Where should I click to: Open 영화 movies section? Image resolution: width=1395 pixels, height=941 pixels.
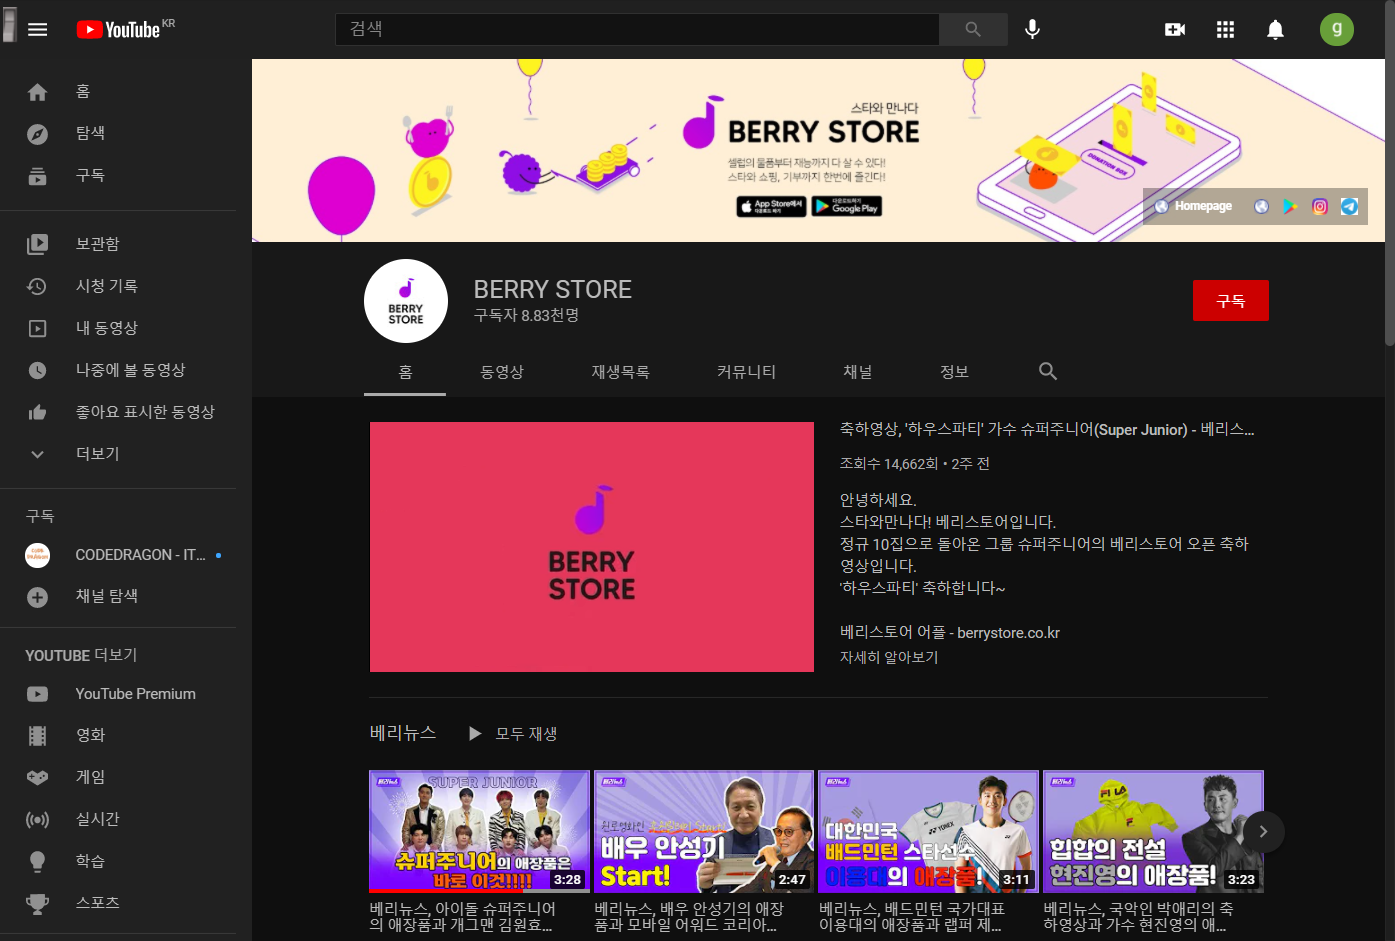[118, 735]
